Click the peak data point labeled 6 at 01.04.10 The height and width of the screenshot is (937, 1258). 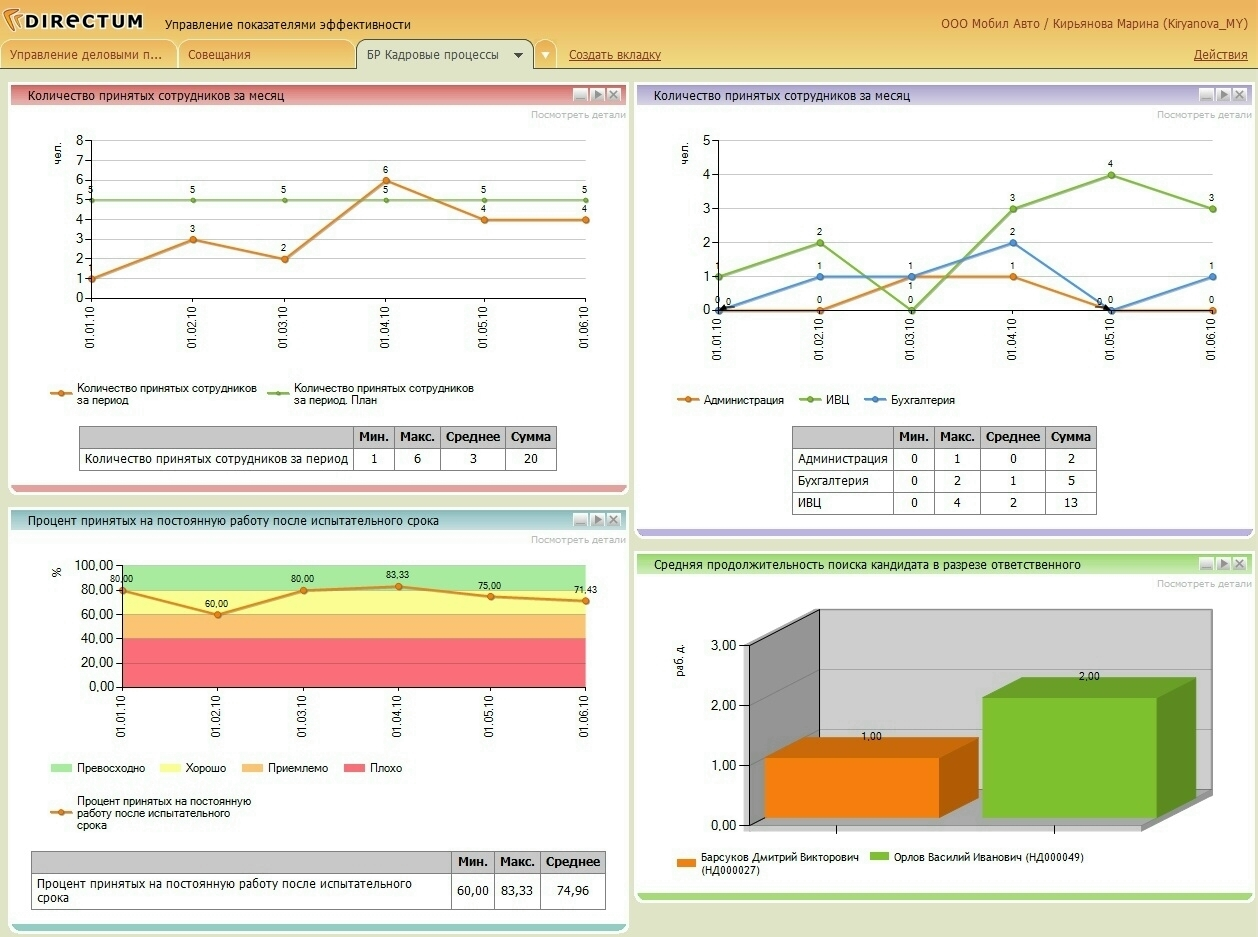pos(386,180)
